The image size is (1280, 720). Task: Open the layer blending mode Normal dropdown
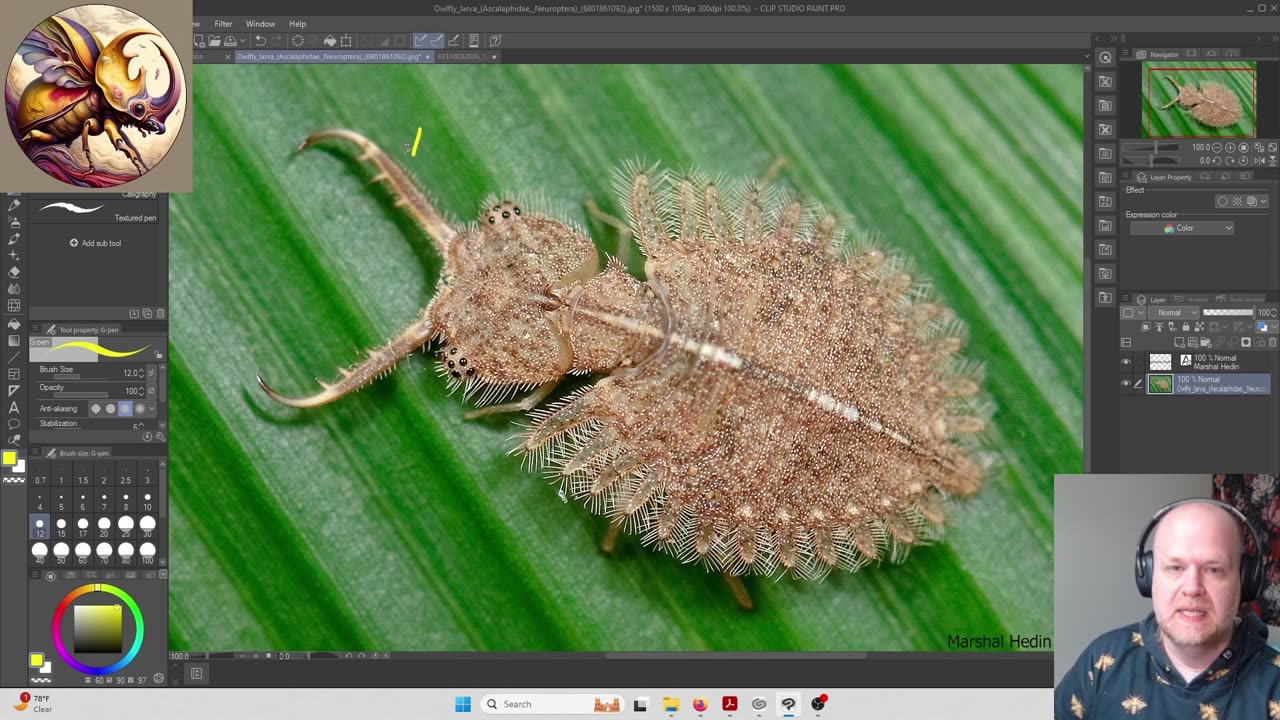pos(1174,313)
